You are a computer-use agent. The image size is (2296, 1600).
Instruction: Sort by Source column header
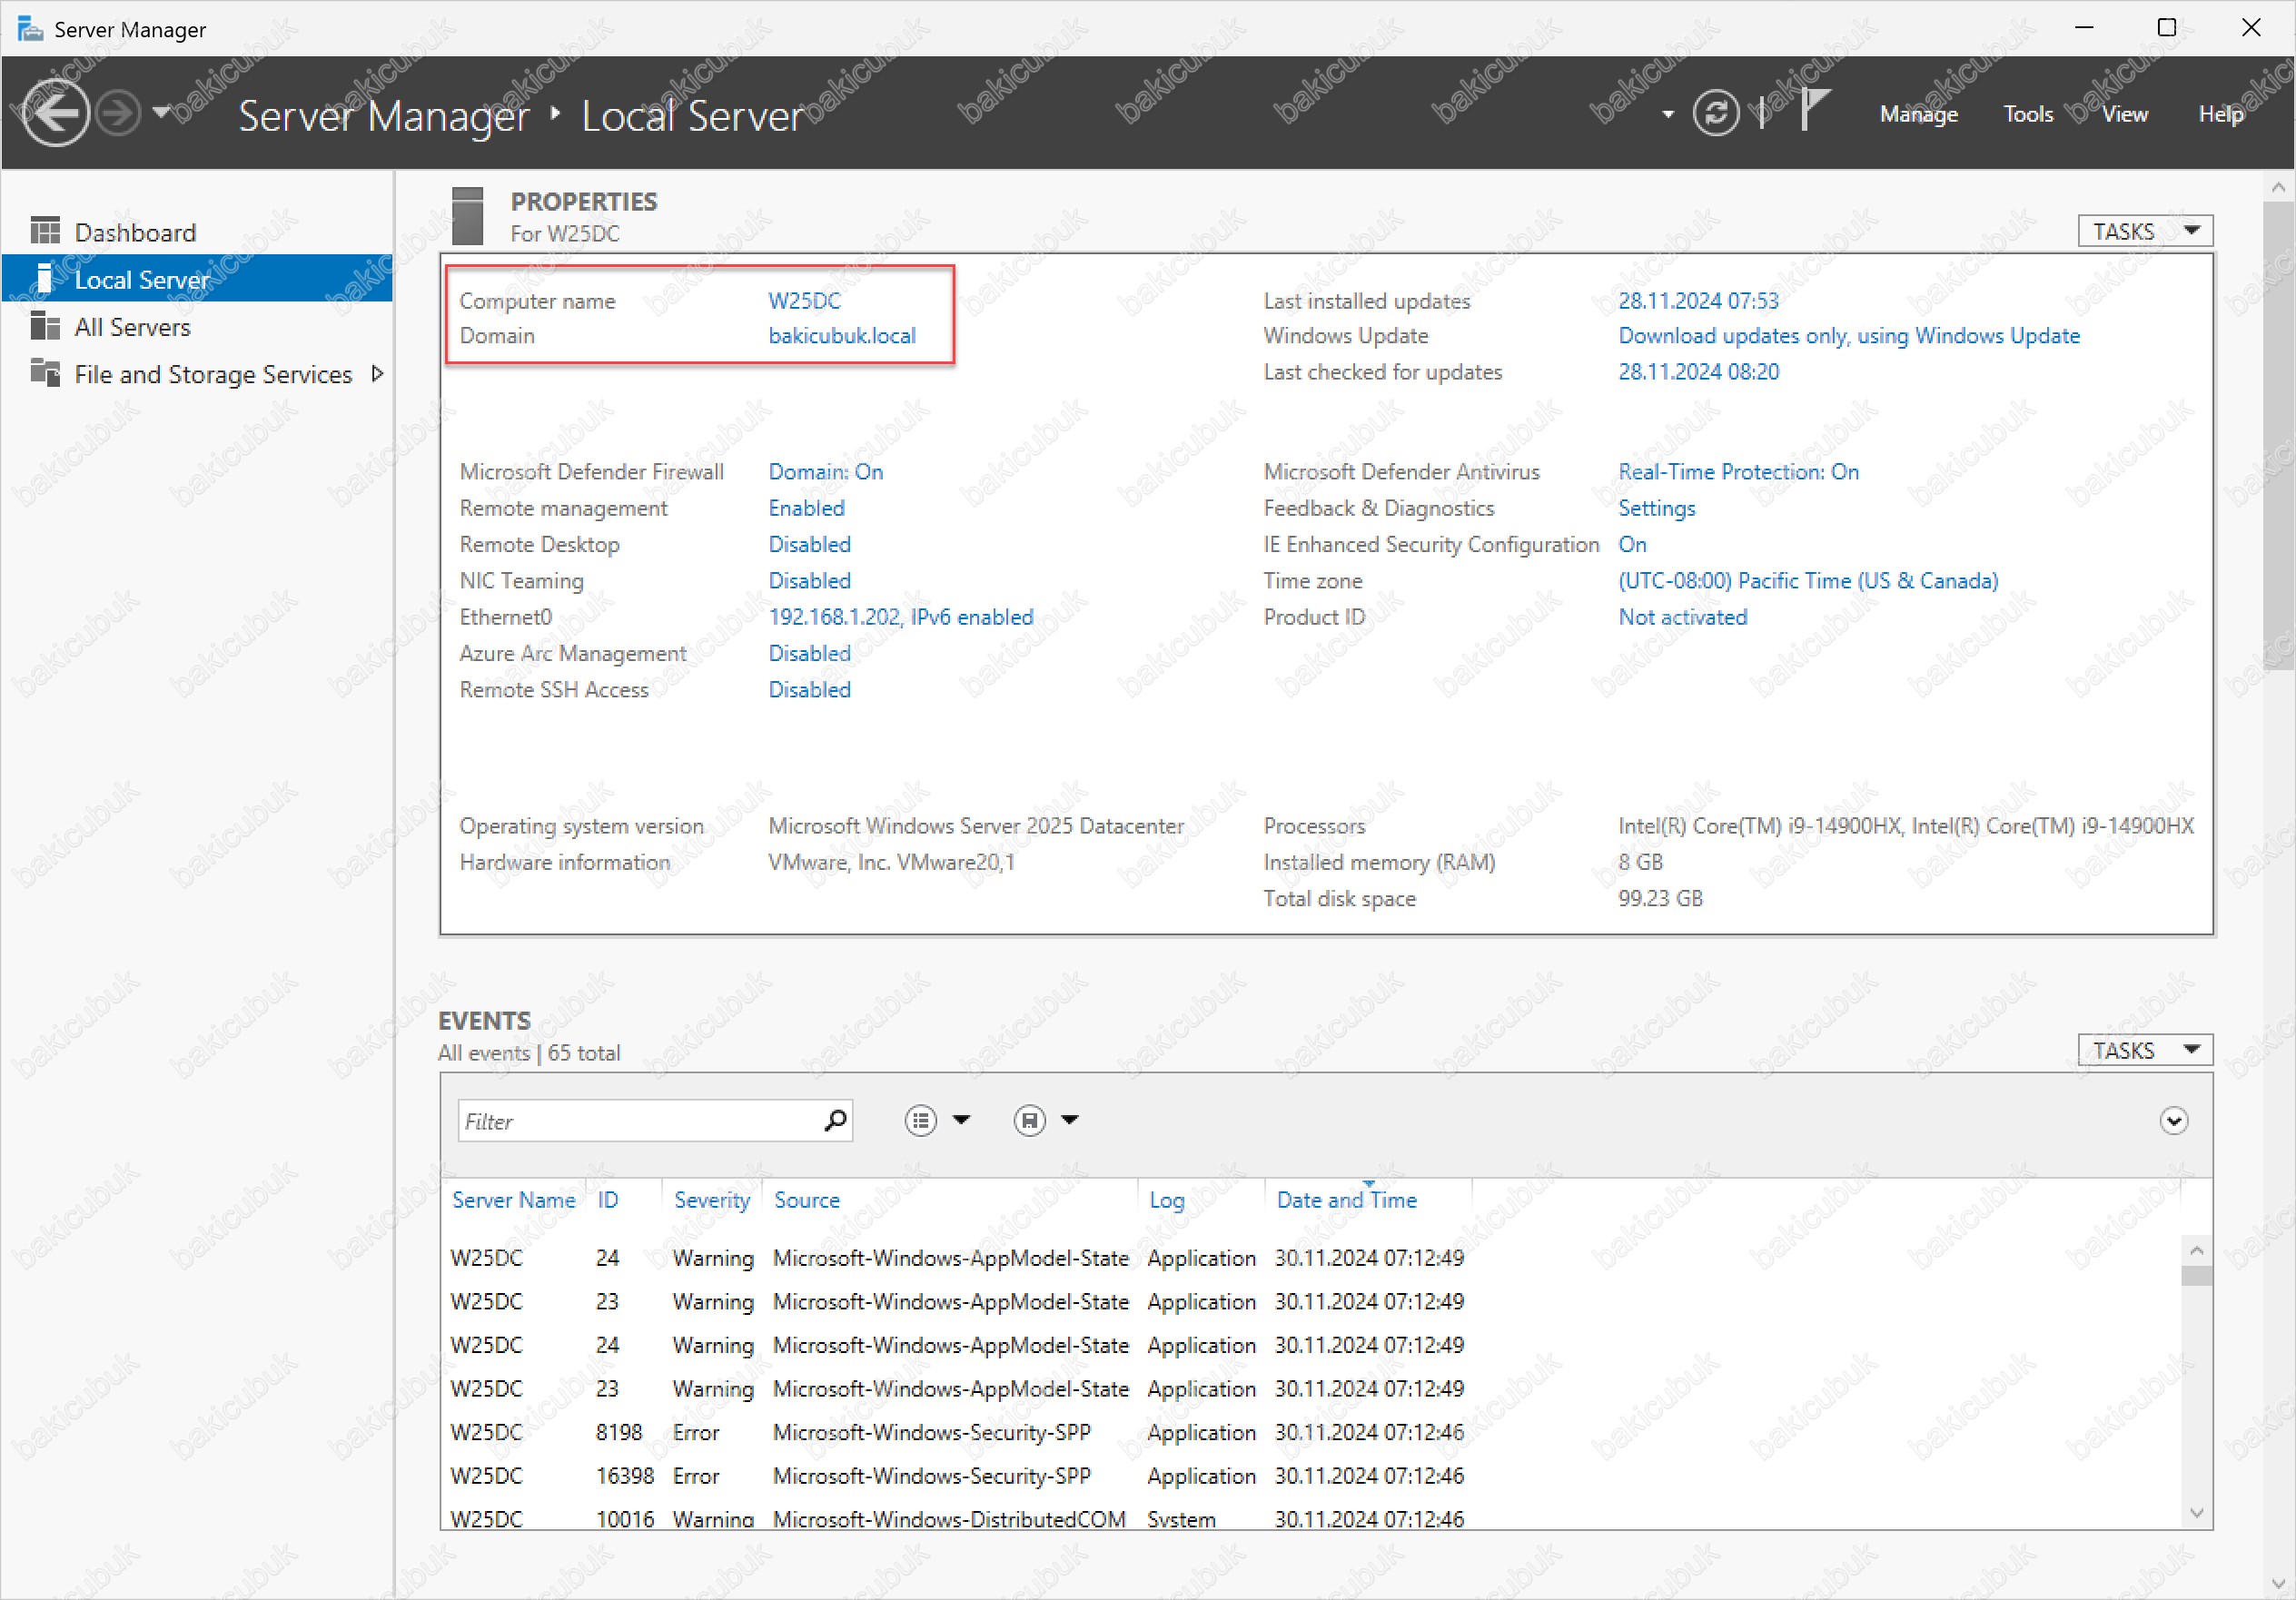pos(806,1200)
